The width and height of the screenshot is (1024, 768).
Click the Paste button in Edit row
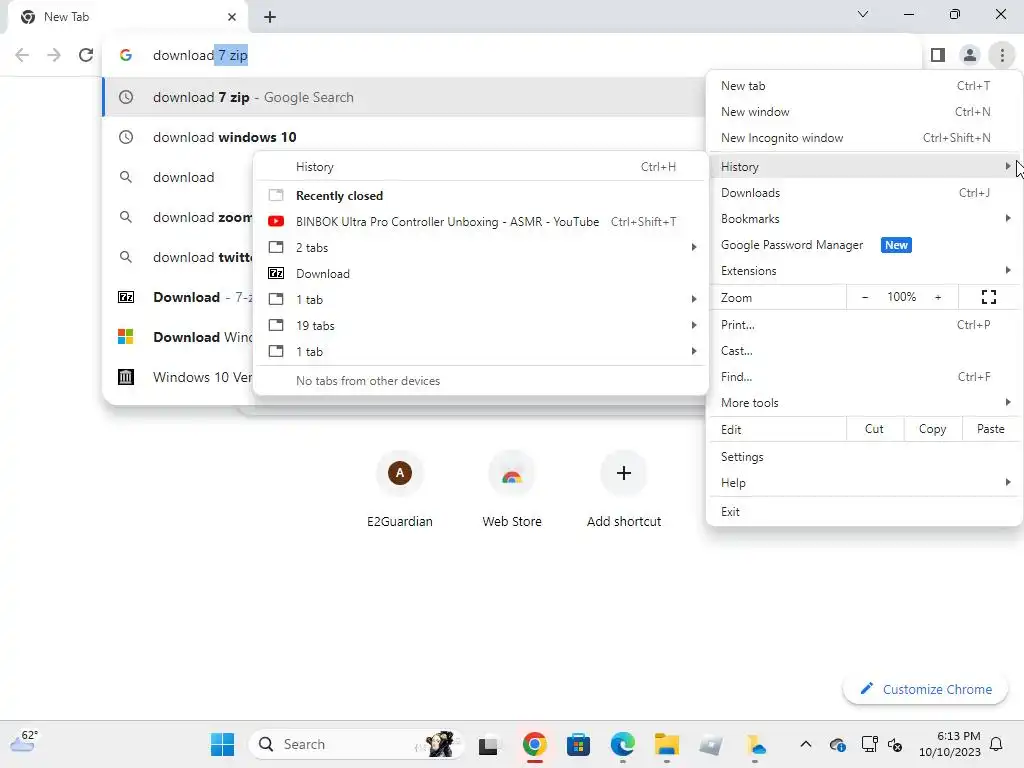pos(991,429)
